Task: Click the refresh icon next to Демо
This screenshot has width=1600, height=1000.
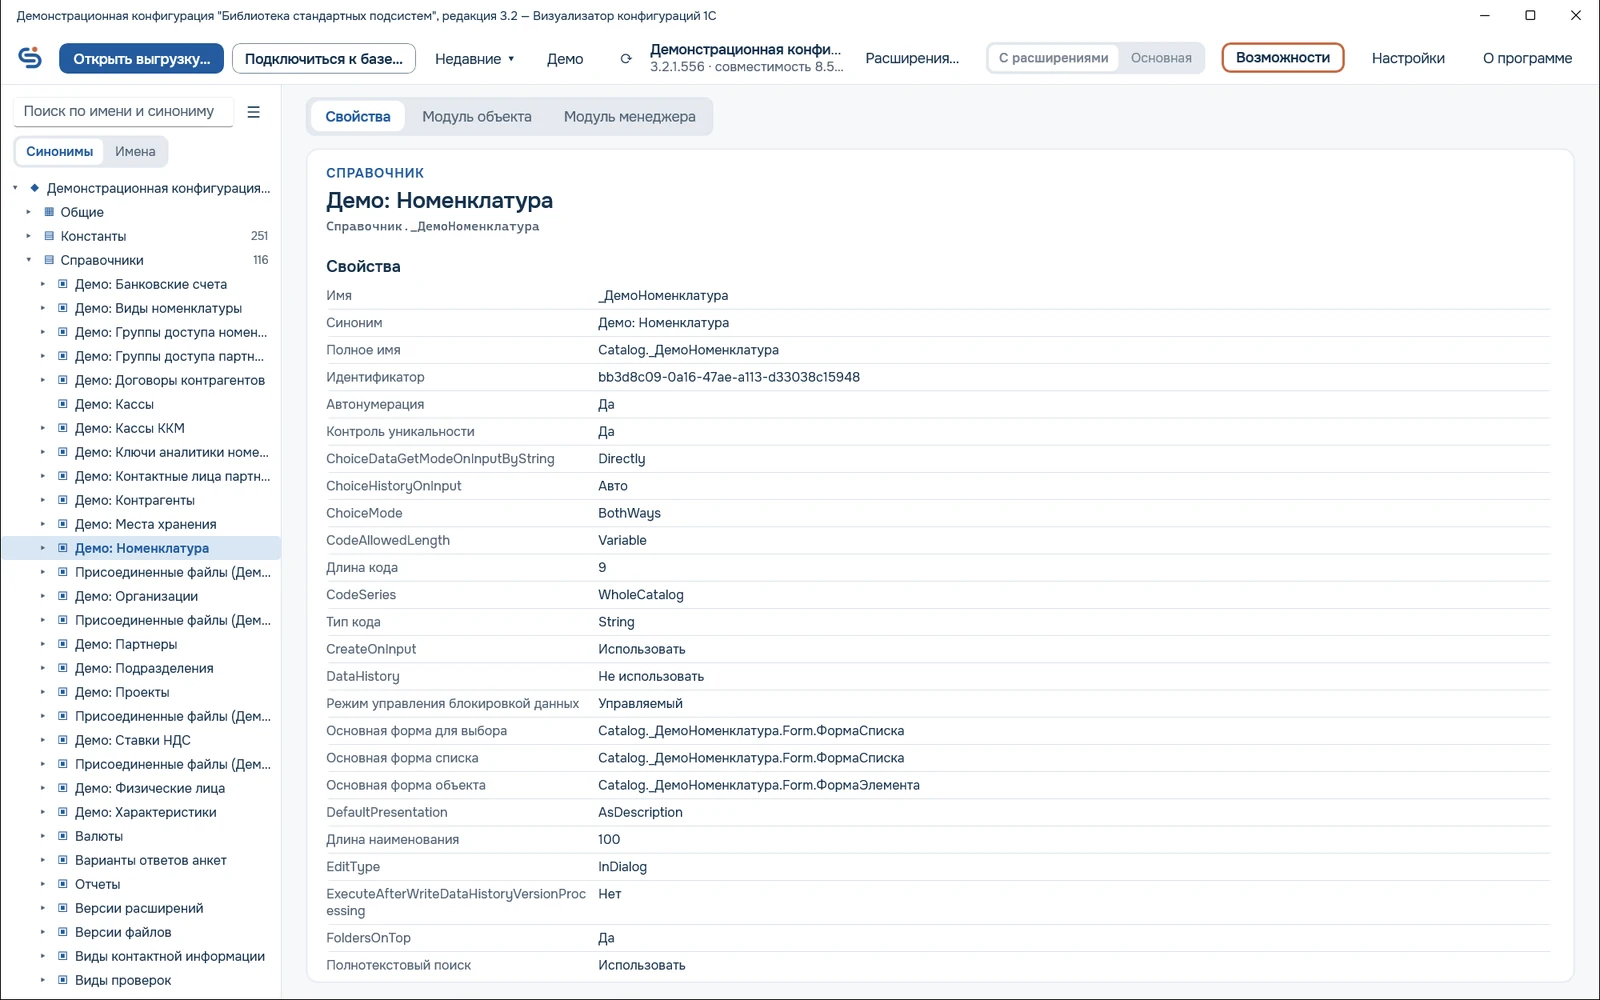Action: click(x=626, y=59)
